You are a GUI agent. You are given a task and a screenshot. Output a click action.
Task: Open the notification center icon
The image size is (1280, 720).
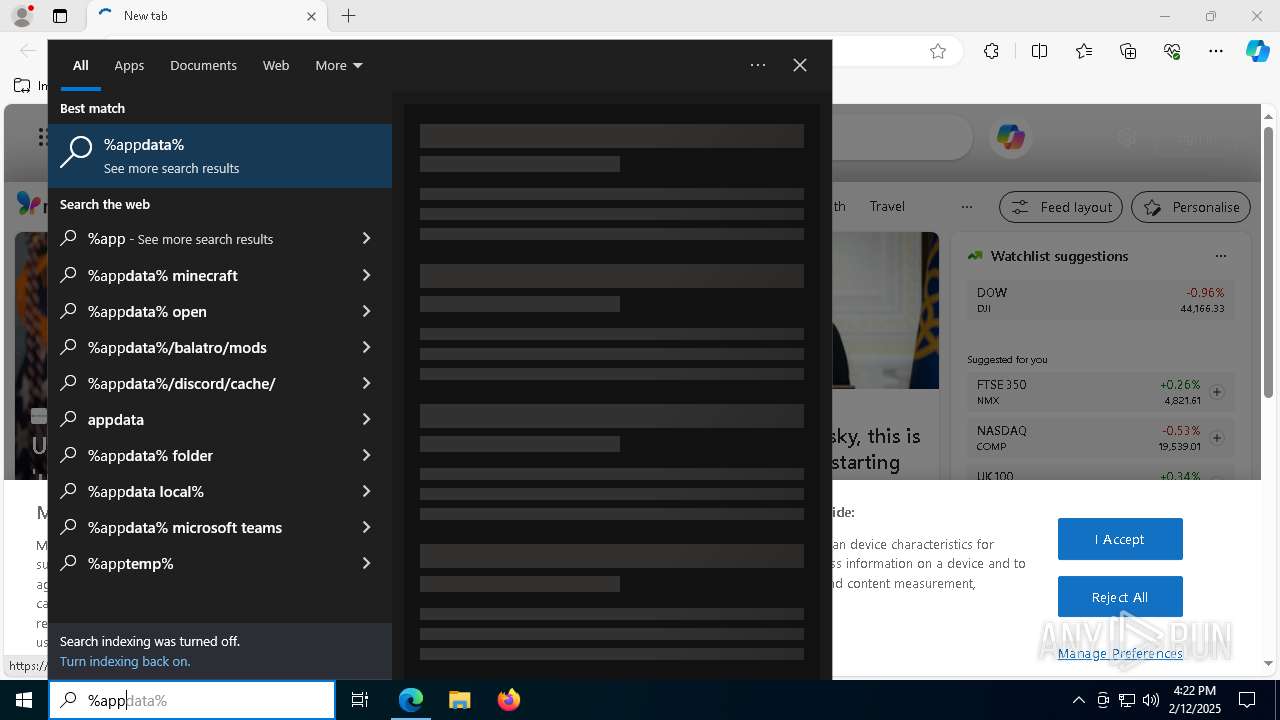pos(1247,700)
